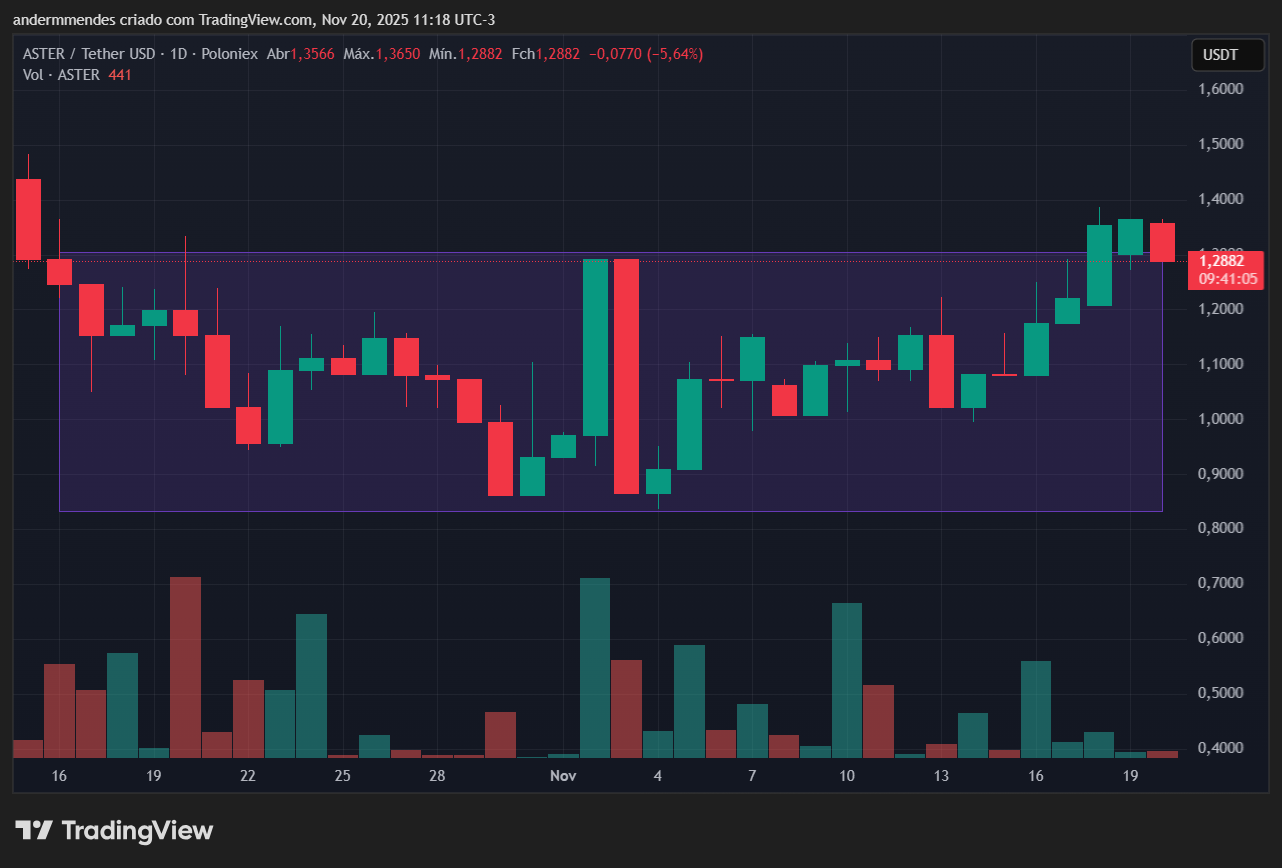Viewport: 1282px width, 868px height.
Task: Toggle the countdown timer on the price label
Action: click(1227, 280)
